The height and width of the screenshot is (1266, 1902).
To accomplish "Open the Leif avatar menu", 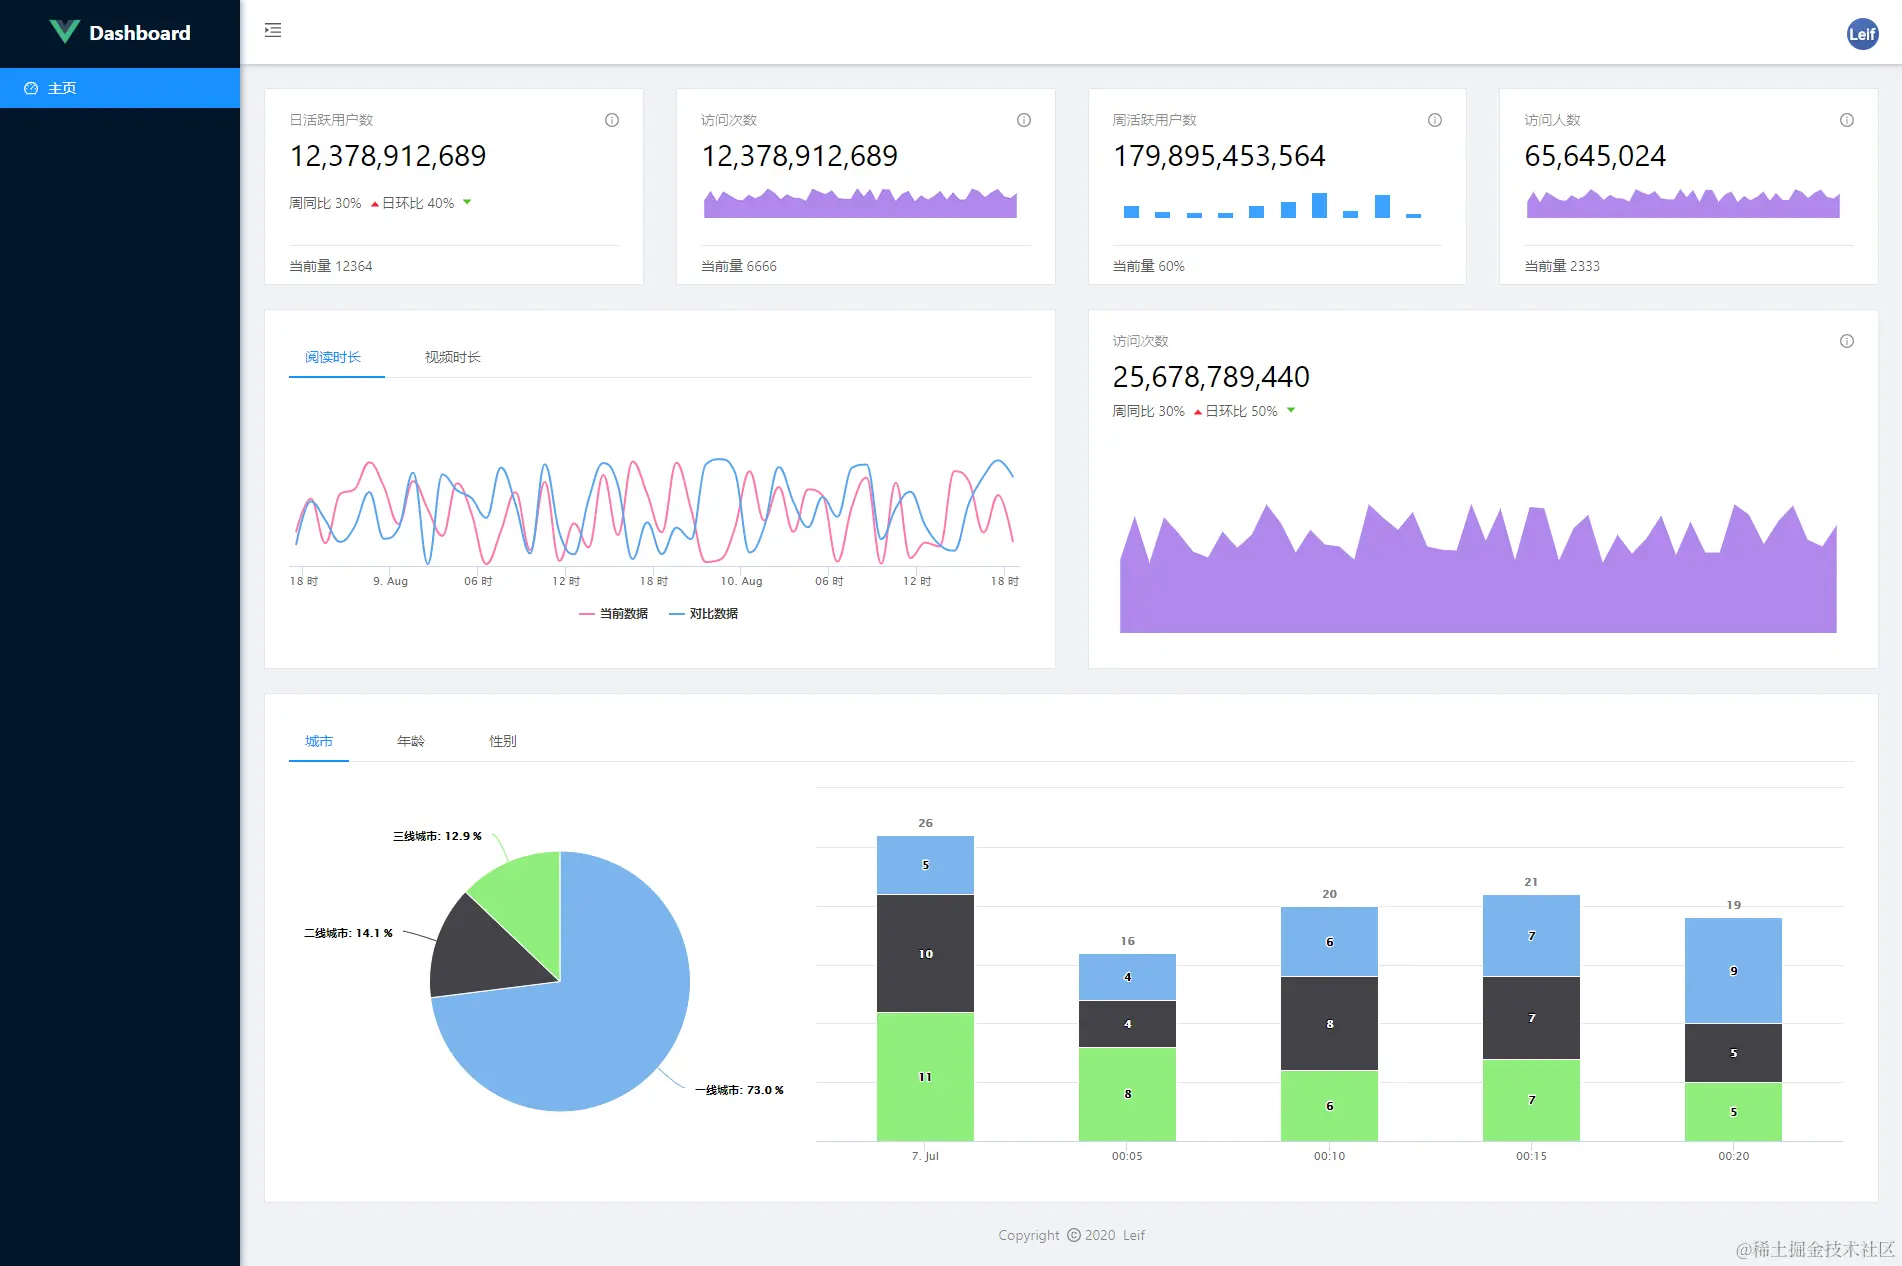I will click(1861, 33).
